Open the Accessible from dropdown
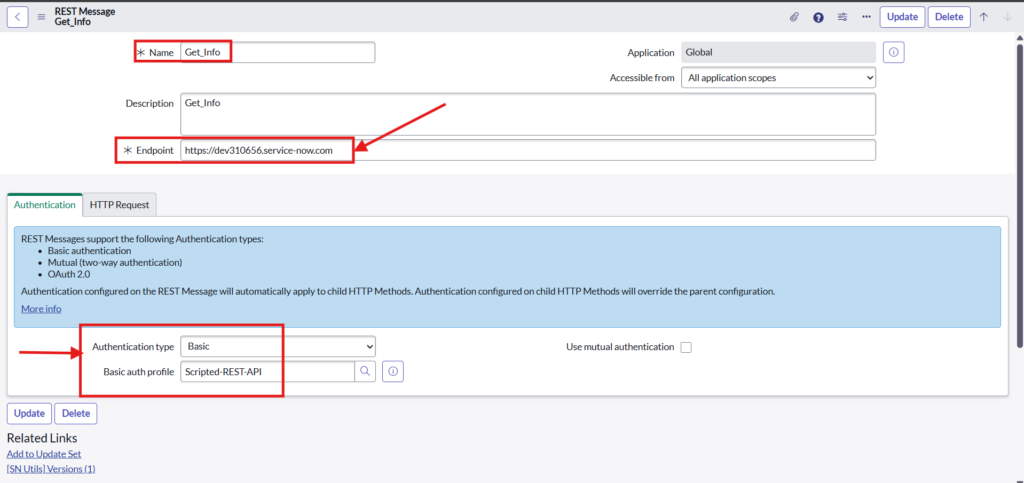The height and width of the screenshot is (483, 1024). [x=778, y=77]
